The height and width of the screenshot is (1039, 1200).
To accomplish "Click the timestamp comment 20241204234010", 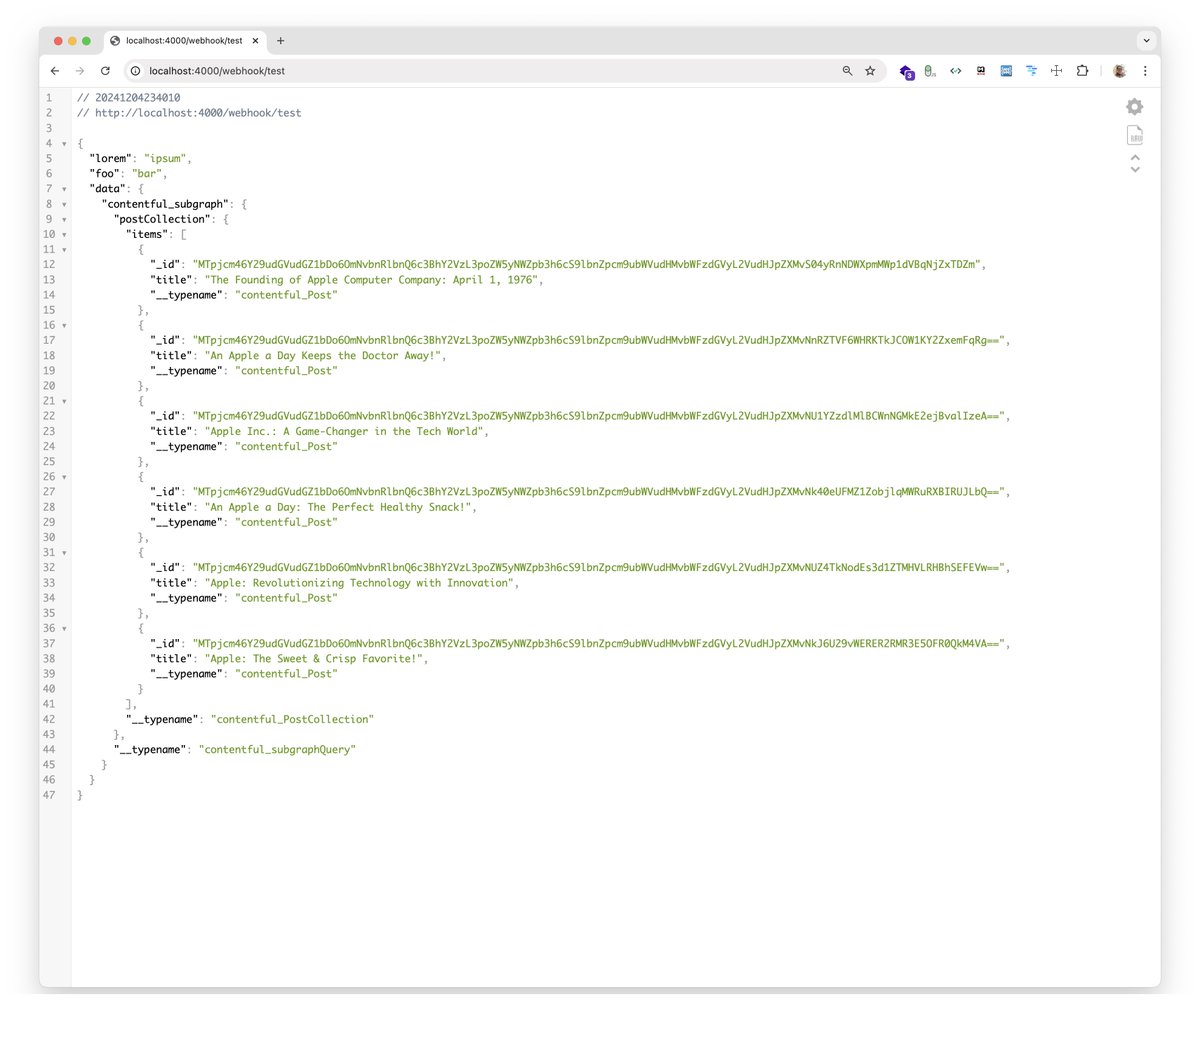I will click(x=138, y=98).
